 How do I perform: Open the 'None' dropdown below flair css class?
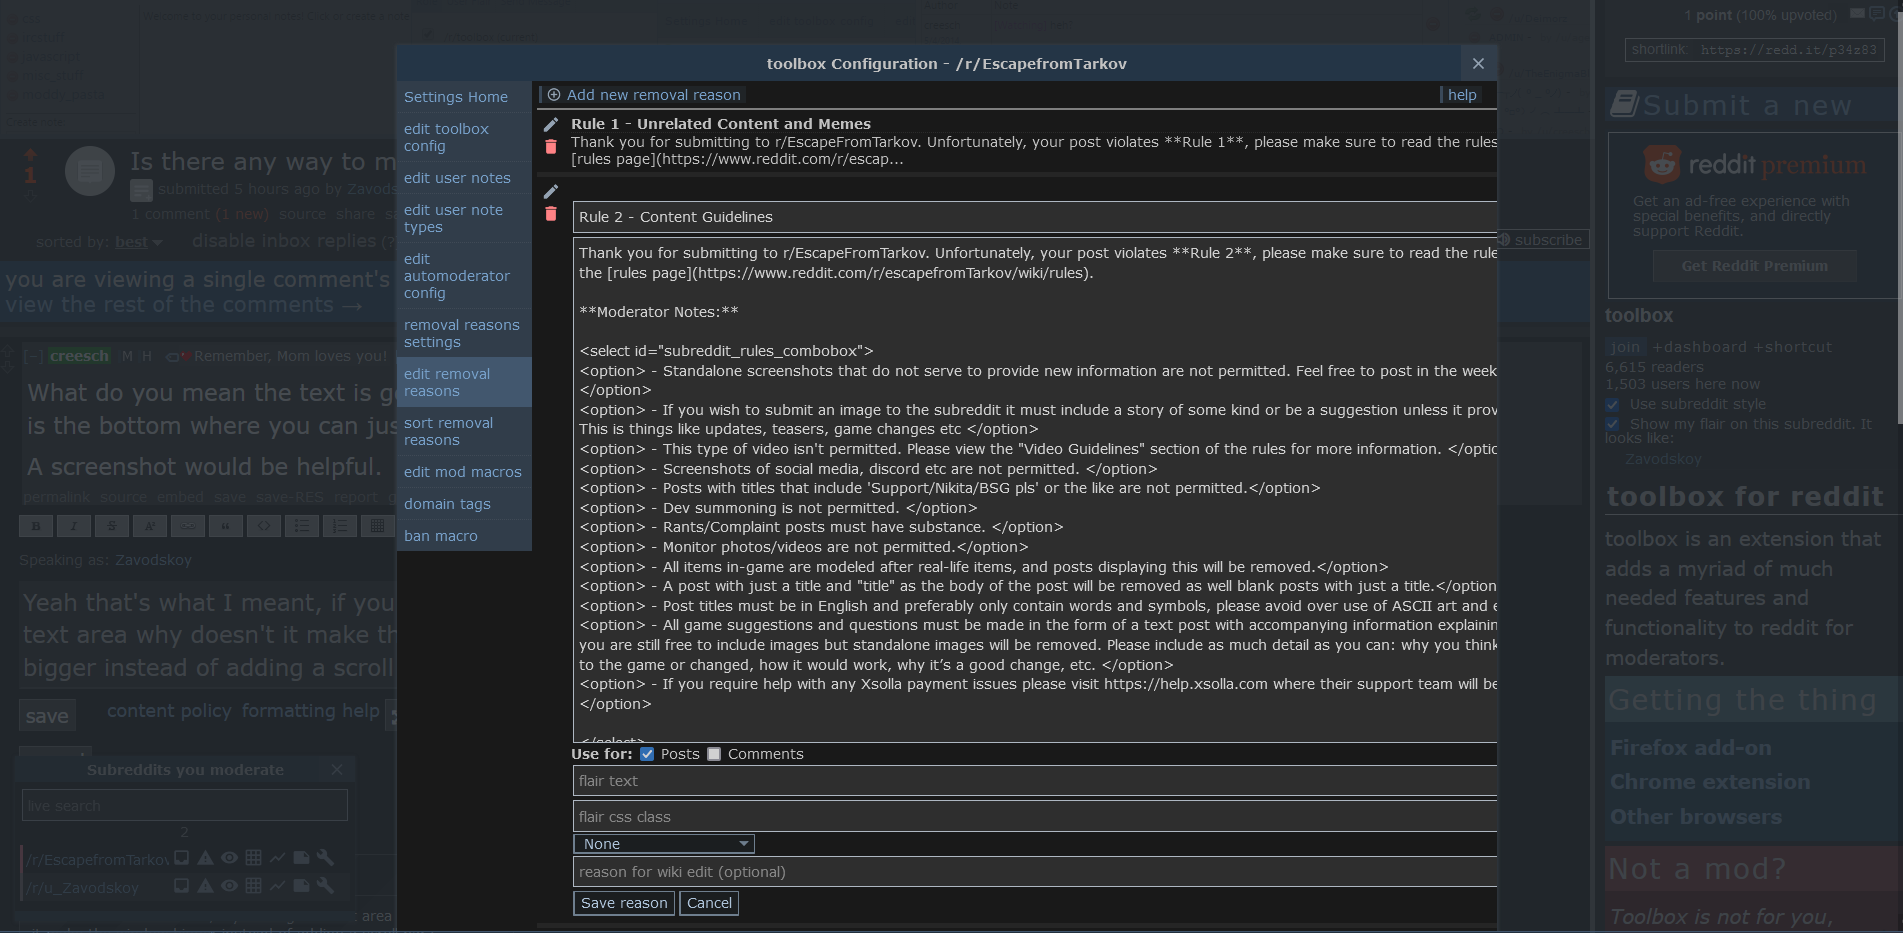coord(664,844)
